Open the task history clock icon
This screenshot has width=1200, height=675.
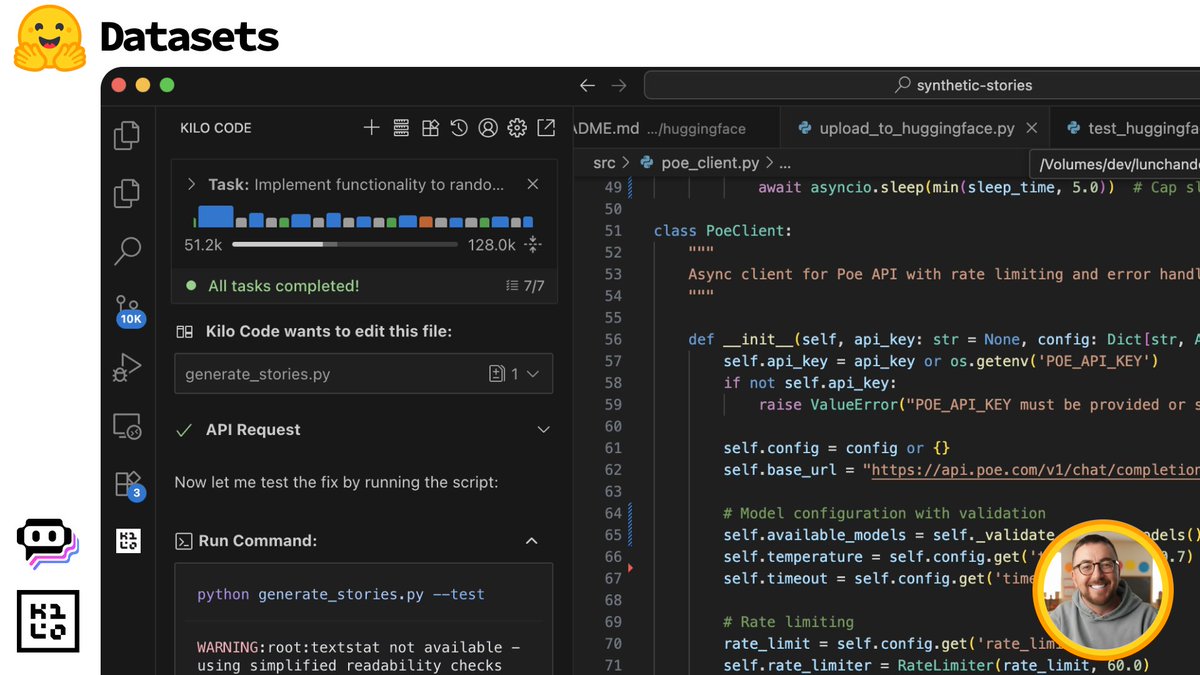(459, 128)
